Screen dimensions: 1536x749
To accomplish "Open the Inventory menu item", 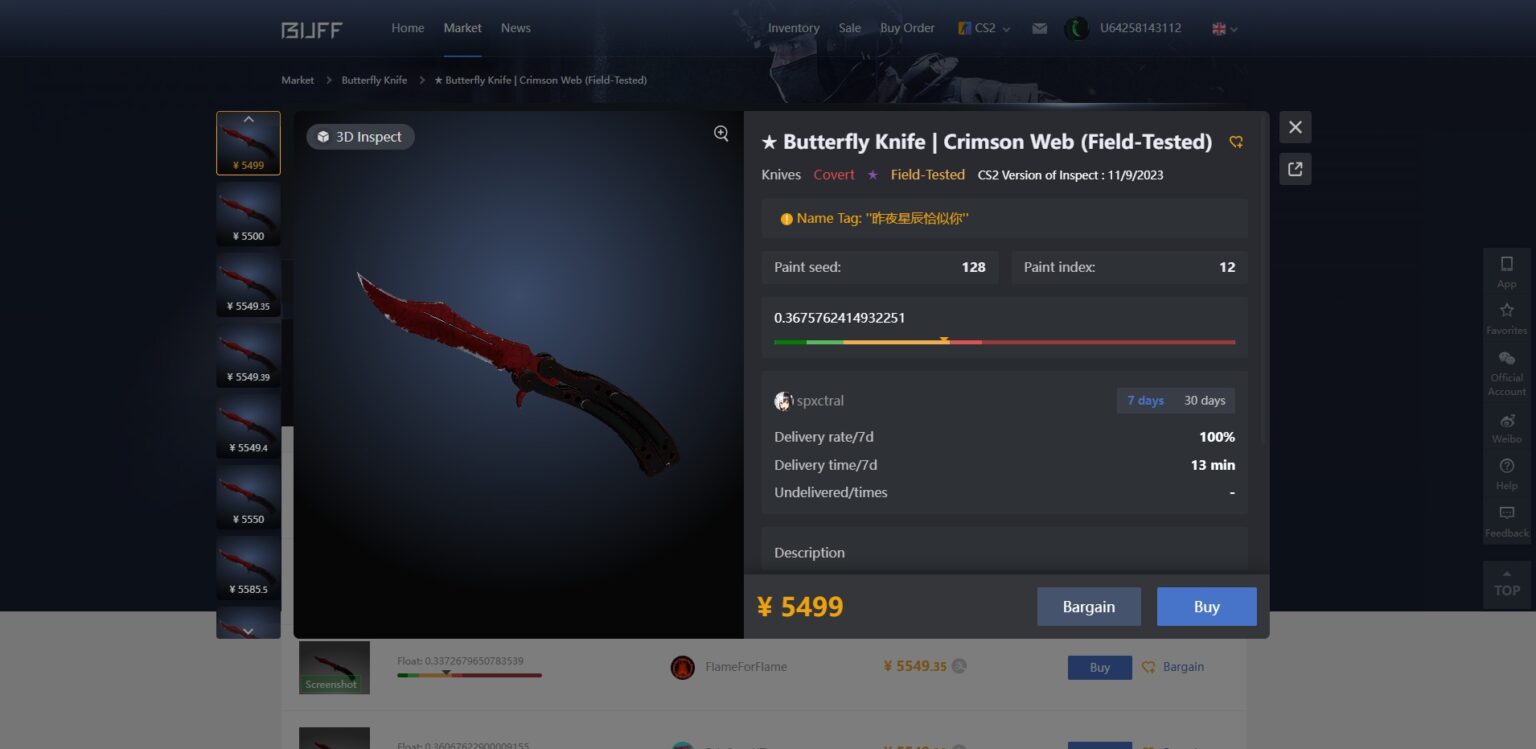I will [794, 28].
